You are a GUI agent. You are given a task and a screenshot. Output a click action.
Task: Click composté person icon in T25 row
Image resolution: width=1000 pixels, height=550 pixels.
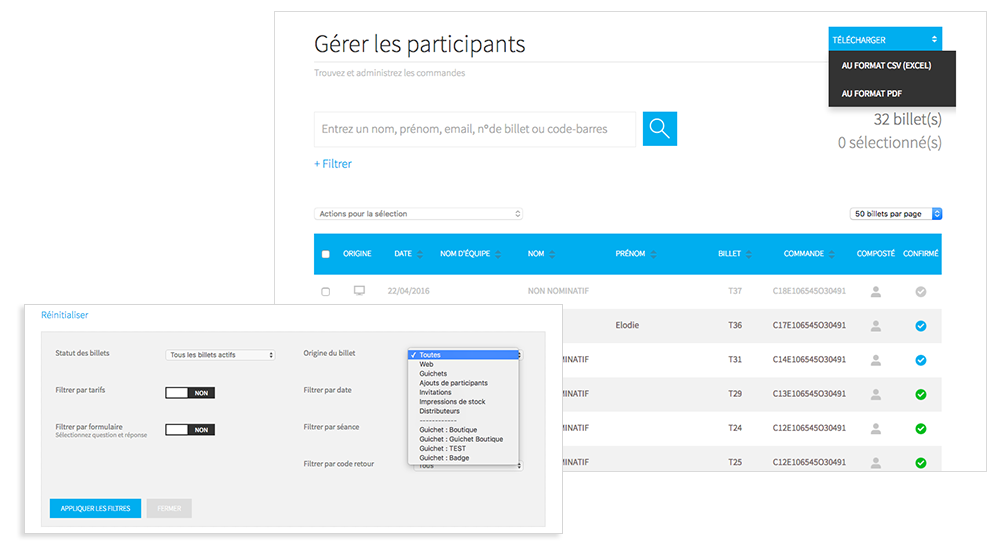tap(876, 463)
